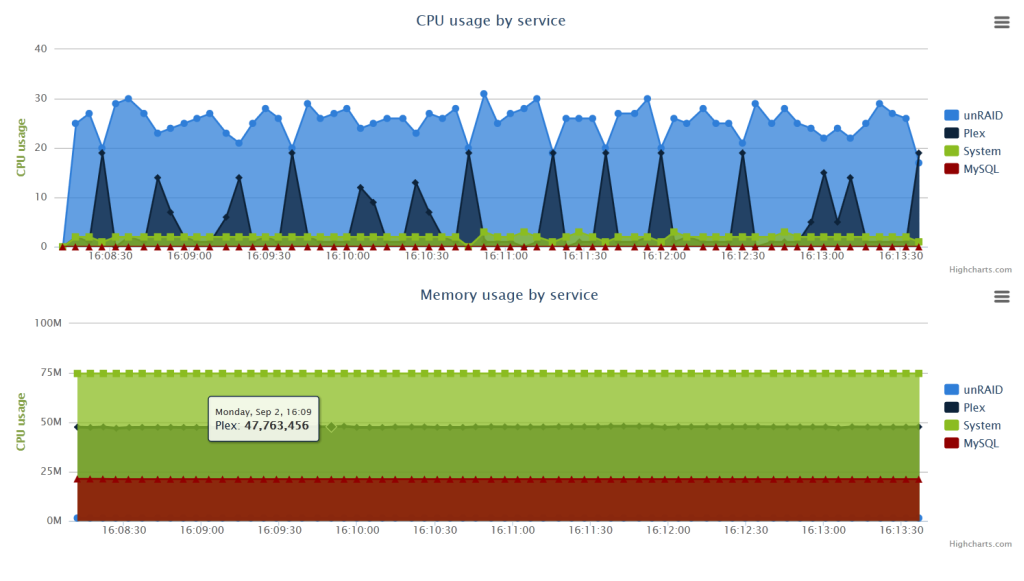
Task: Click the Plex 47,763,456 tooltip box
Action: (262, 419)
